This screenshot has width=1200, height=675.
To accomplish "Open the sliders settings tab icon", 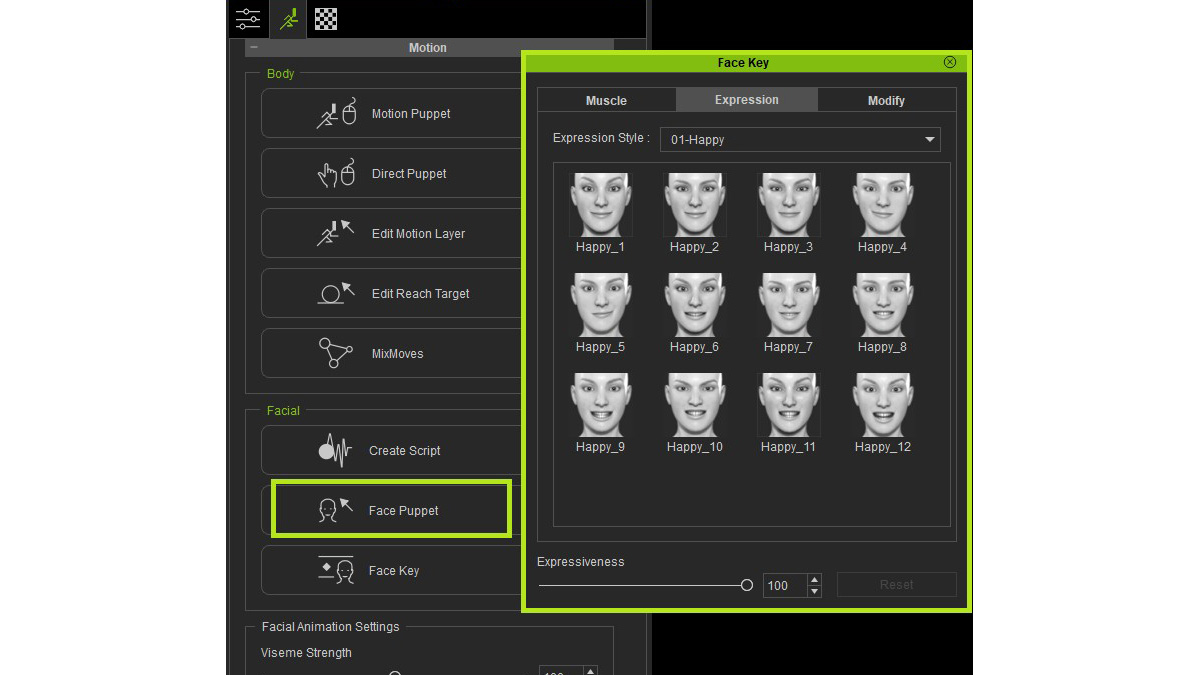I will [x=247, y=18].
